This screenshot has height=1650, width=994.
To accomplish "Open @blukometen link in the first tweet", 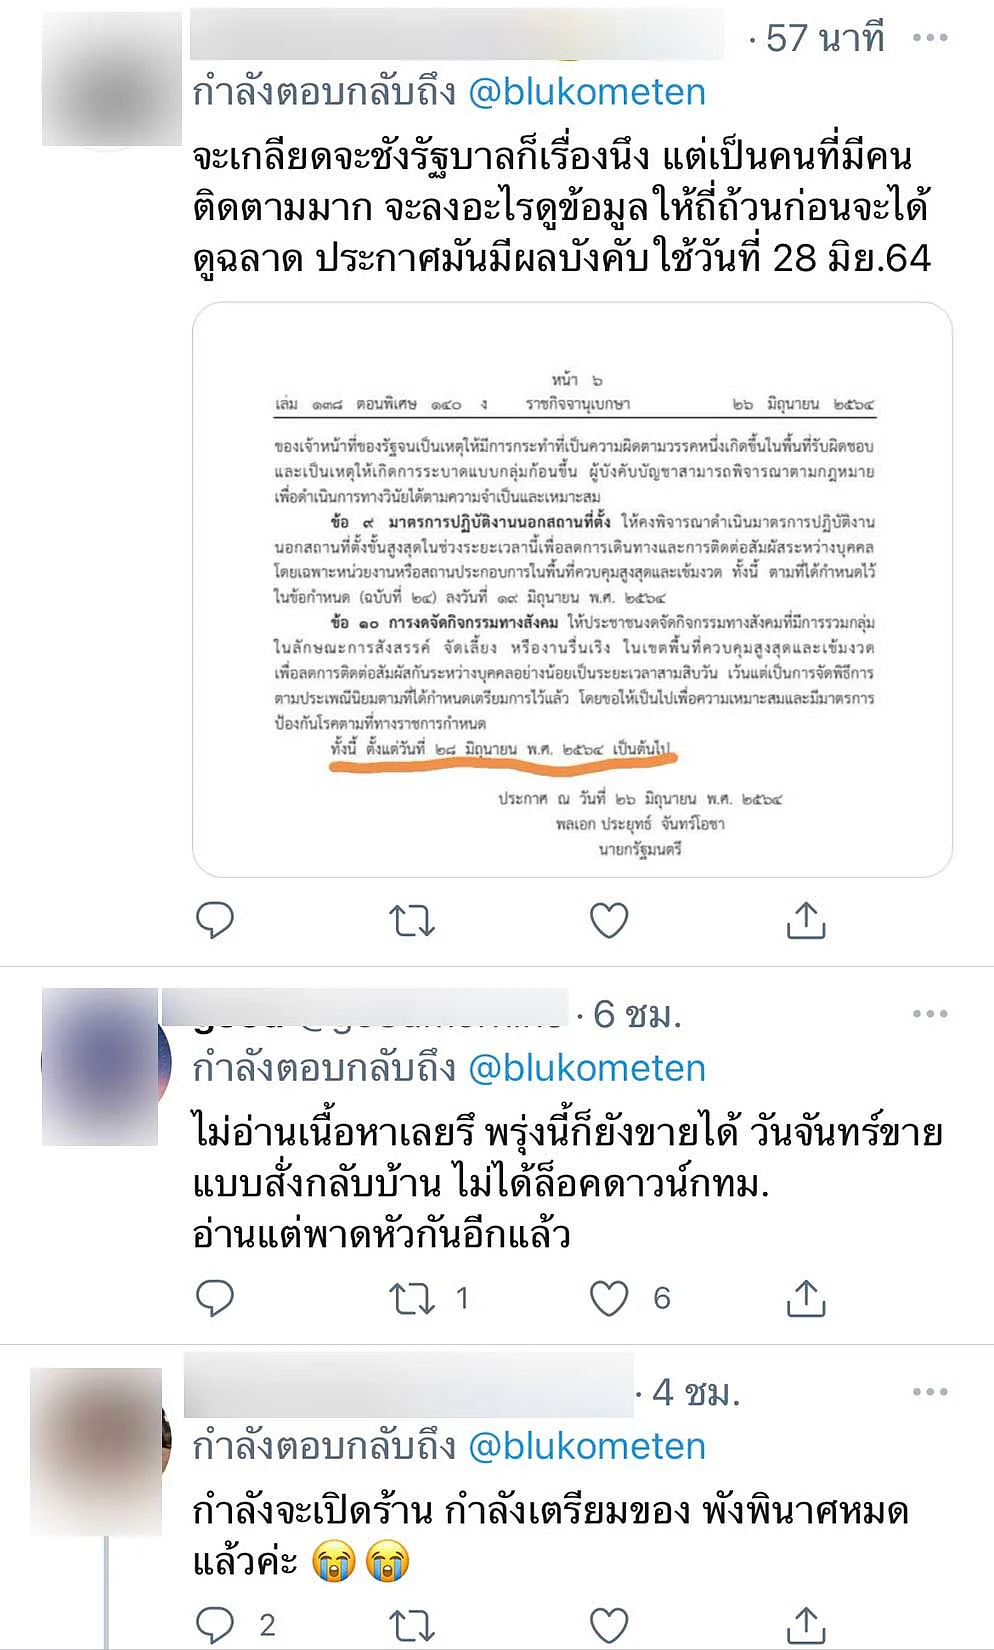I will coord(587,92).
